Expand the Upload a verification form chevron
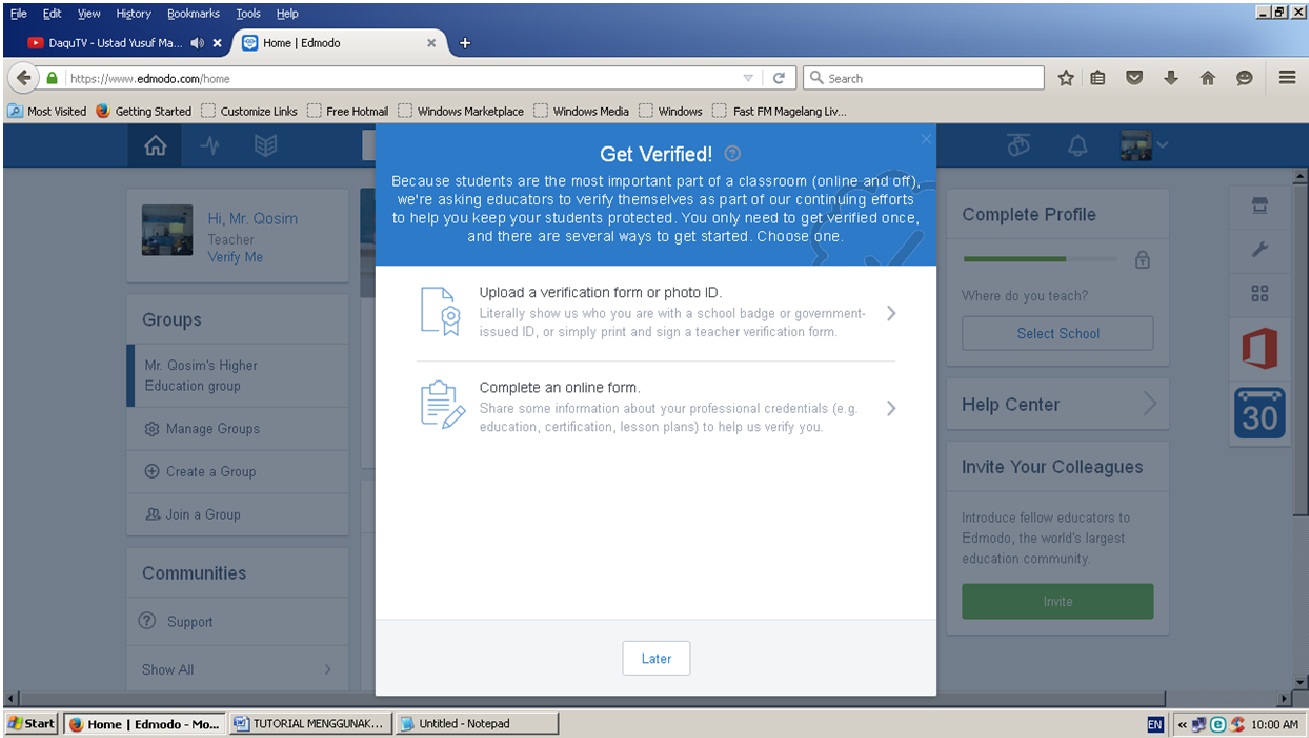The width and height of the screenshot is (1309, 738). (890, 313)
